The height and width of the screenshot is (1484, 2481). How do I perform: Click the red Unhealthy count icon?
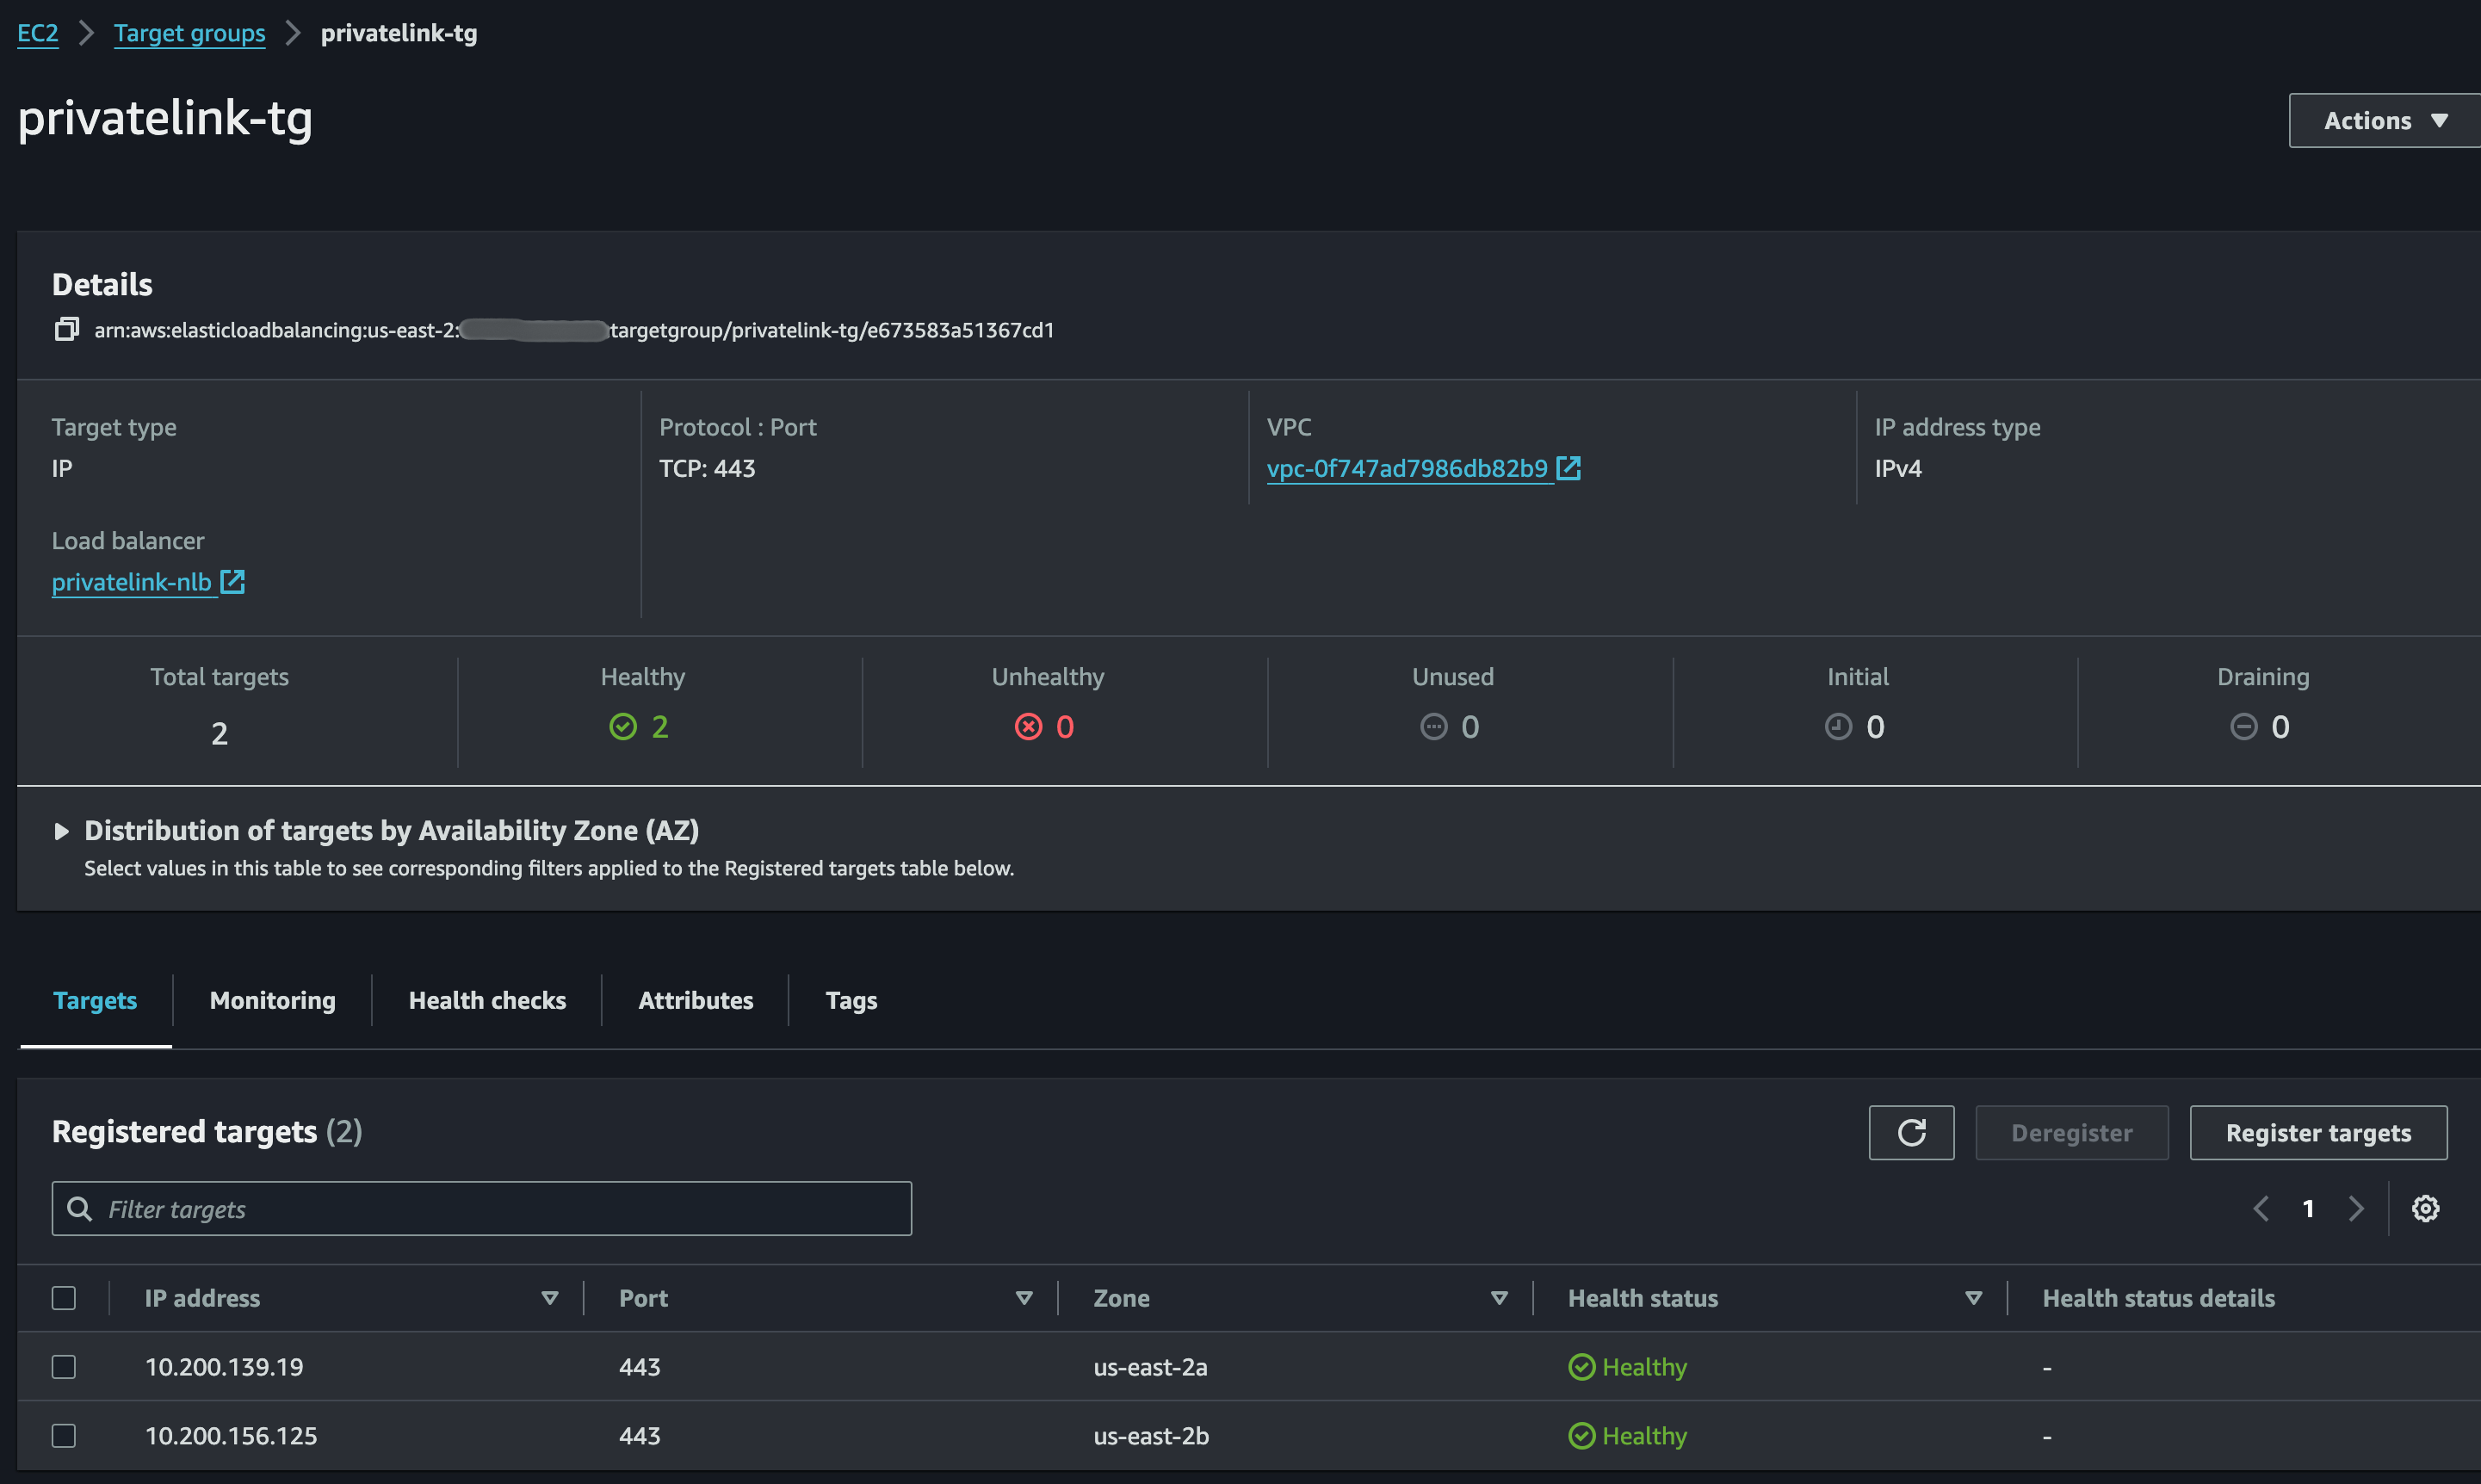tap(1028, 727)
